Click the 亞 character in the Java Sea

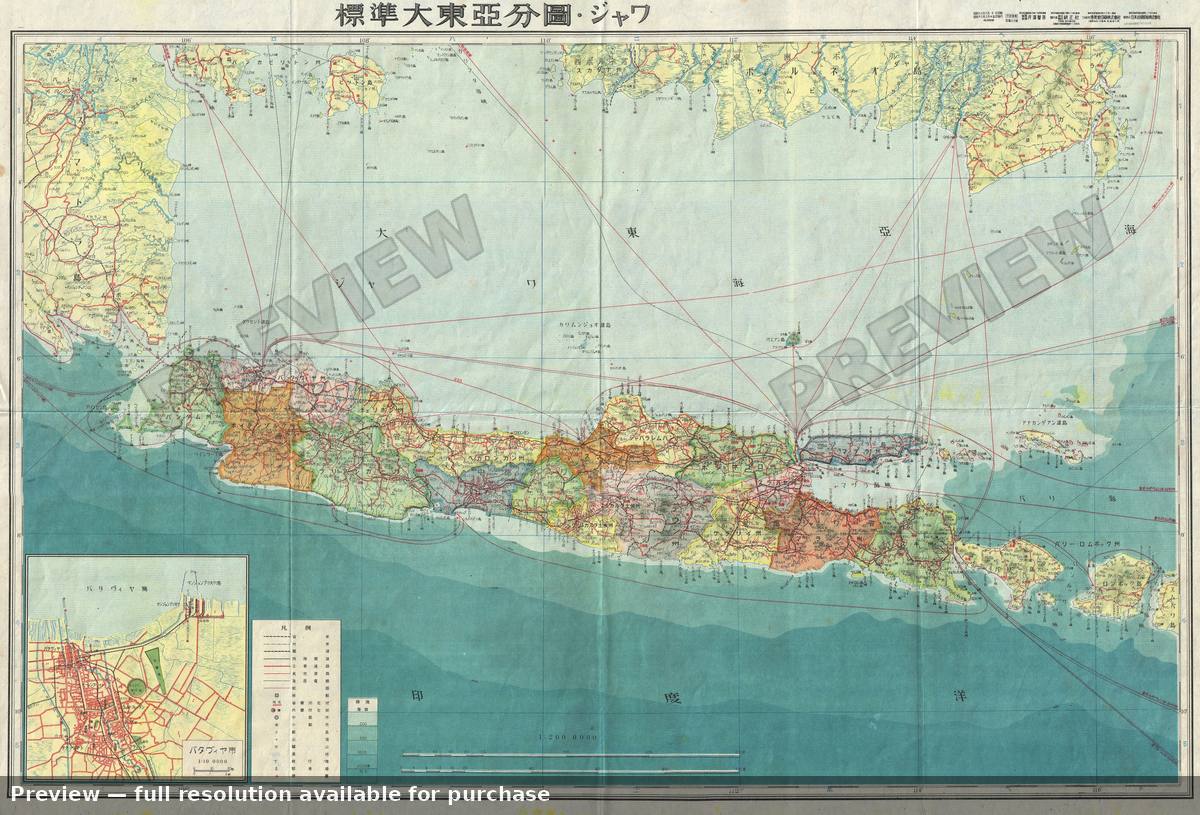pos(883,232)
